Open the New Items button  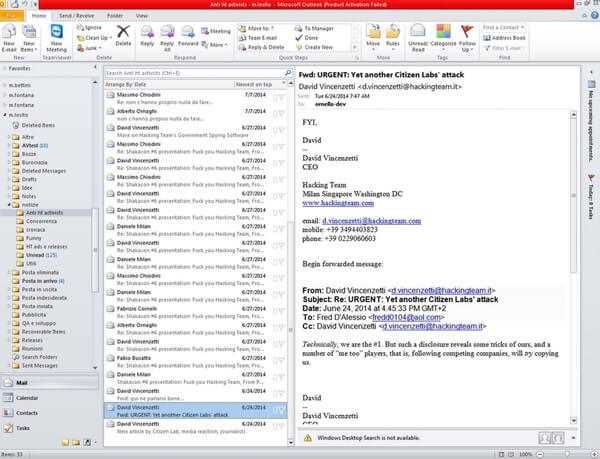29,39
